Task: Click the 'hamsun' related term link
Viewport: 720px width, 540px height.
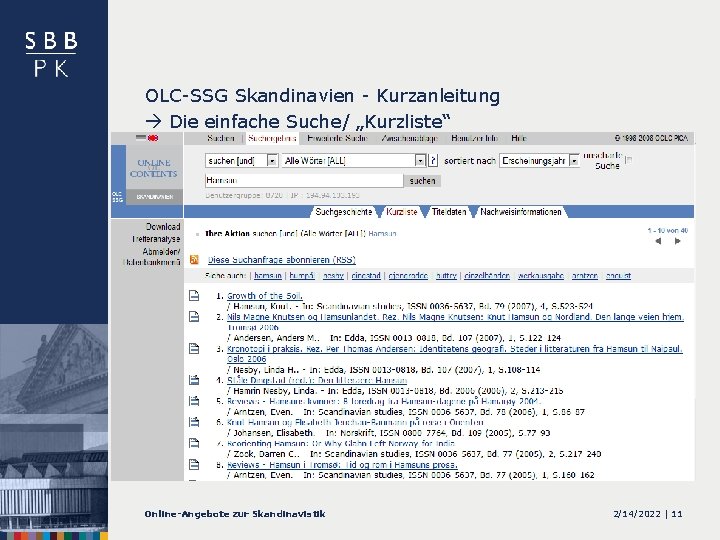Action: [268, 276]
